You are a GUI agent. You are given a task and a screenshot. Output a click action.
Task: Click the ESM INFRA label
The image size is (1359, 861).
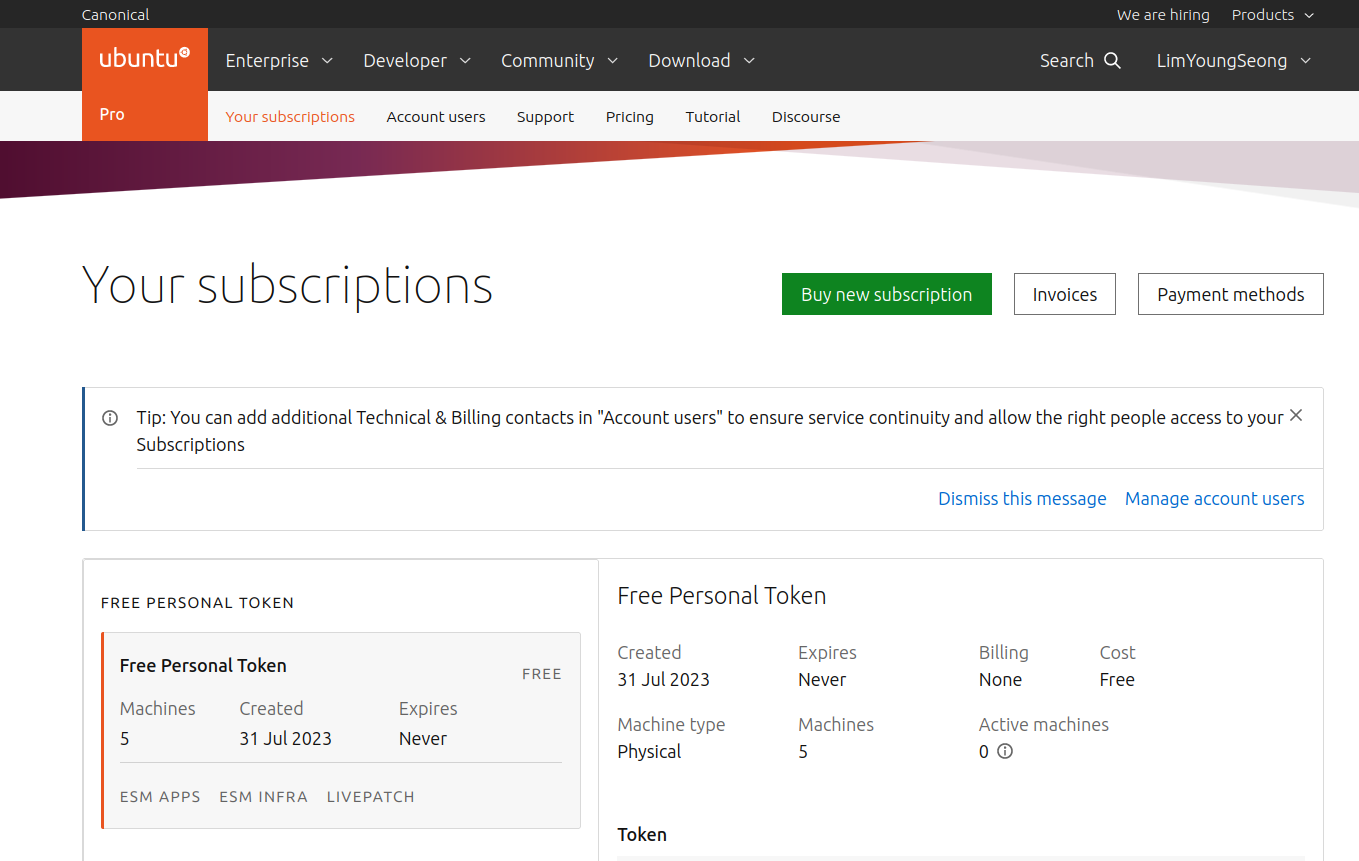[x=264, y=797]
